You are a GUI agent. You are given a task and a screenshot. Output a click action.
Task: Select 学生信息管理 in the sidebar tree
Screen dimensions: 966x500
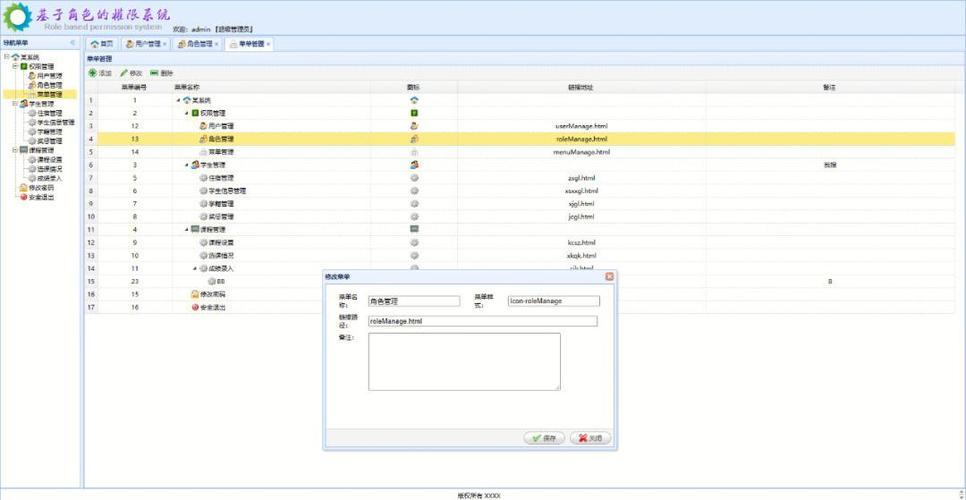pos(56,122)
